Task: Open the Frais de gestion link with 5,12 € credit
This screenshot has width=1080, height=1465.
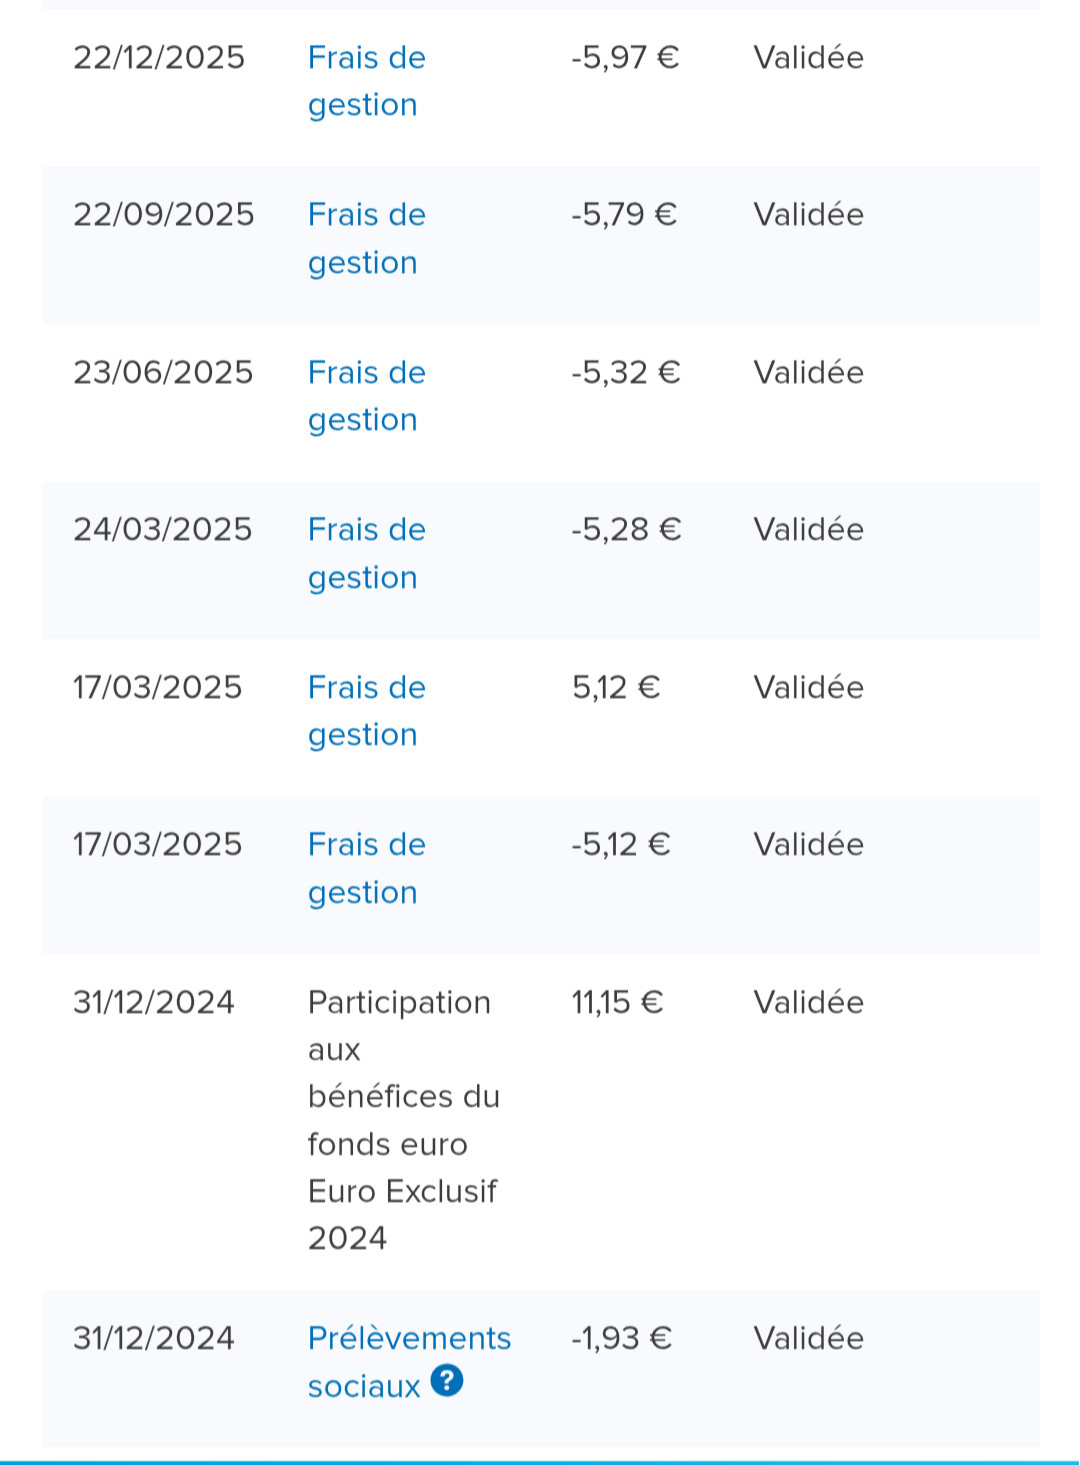Action: point(366,711)
